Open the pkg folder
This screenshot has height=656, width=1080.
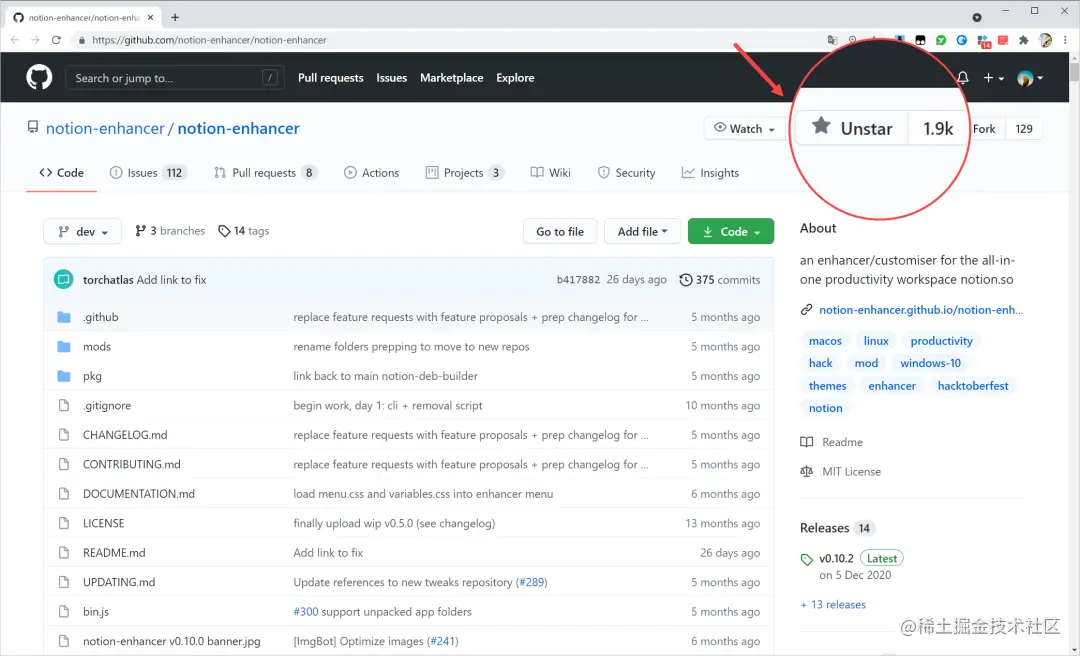tap(92, 376)
